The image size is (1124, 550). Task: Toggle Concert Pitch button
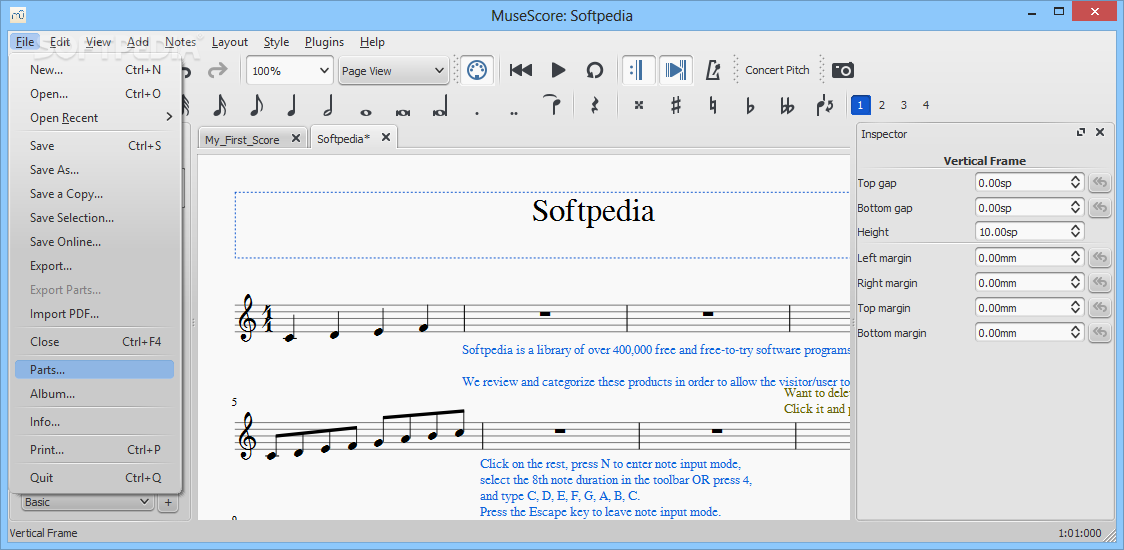pyautogui.click(x=777, y=70)
